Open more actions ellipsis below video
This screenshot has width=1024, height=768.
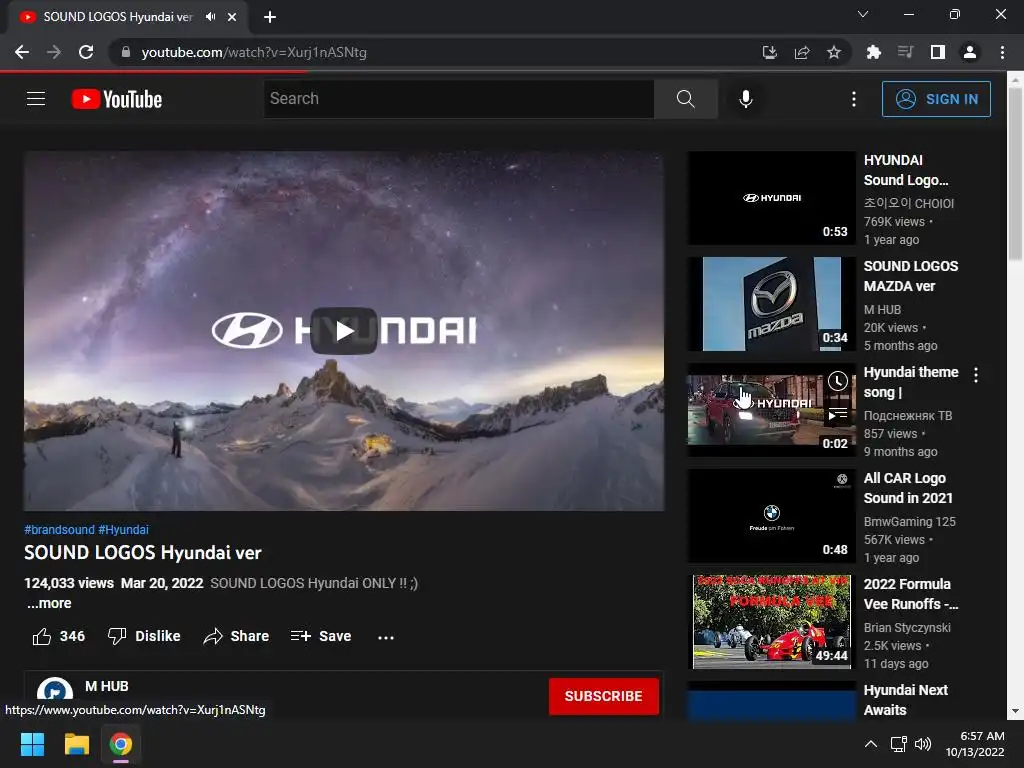click(x=386, y=637)
